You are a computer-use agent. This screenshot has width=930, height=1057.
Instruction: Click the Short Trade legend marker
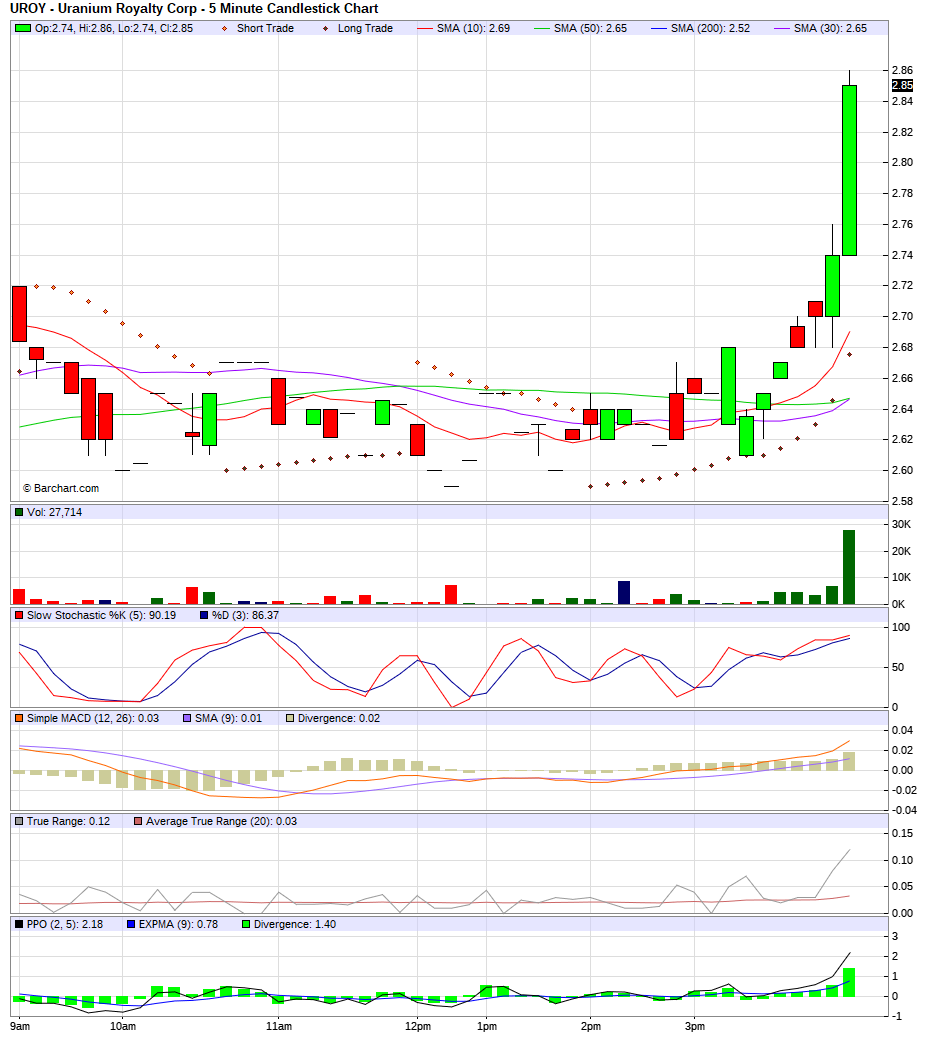224,28
